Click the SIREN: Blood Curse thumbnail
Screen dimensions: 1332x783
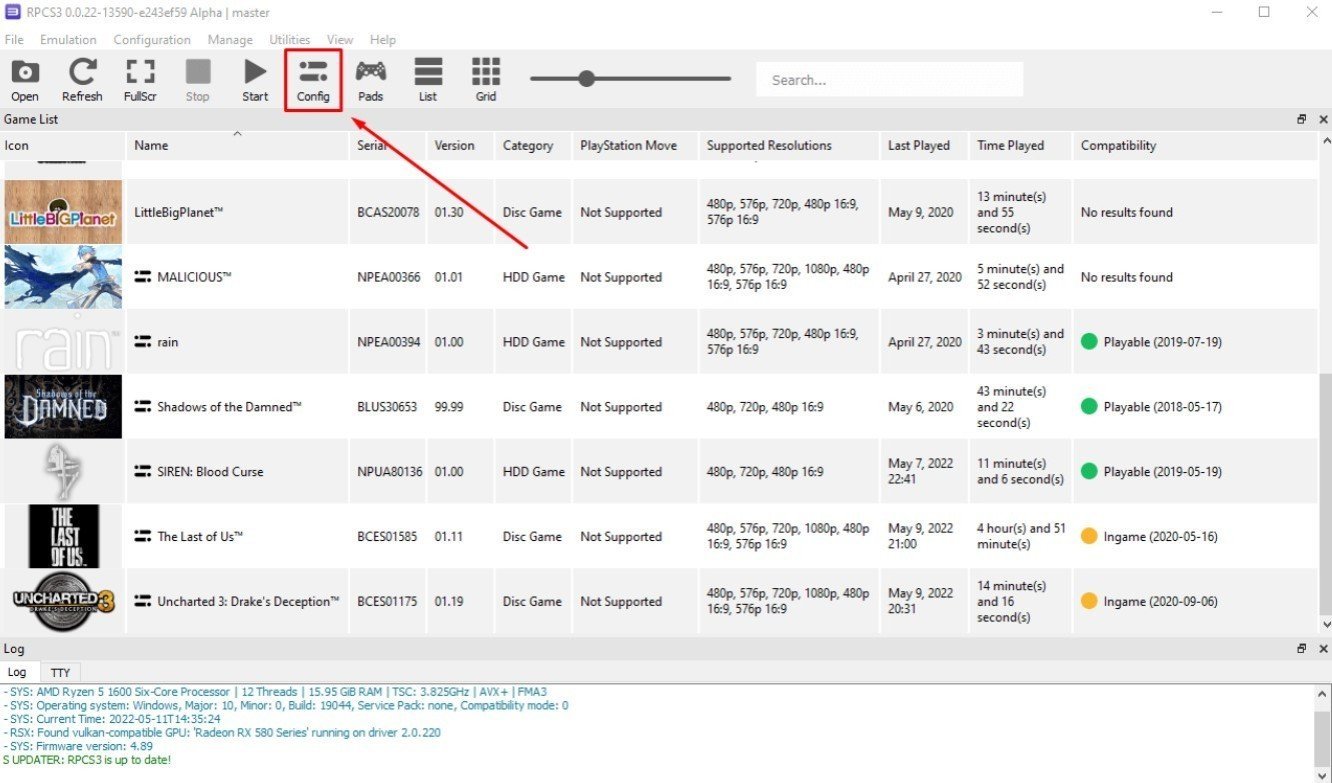click(63, 472)
